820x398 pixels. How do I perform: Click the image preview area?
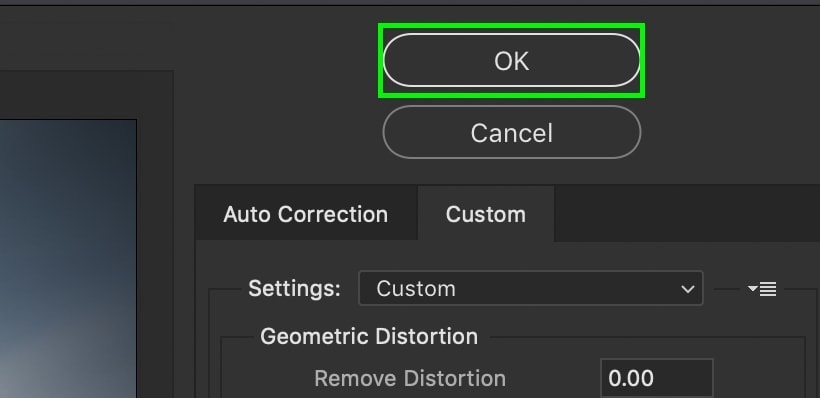[68, 258]
